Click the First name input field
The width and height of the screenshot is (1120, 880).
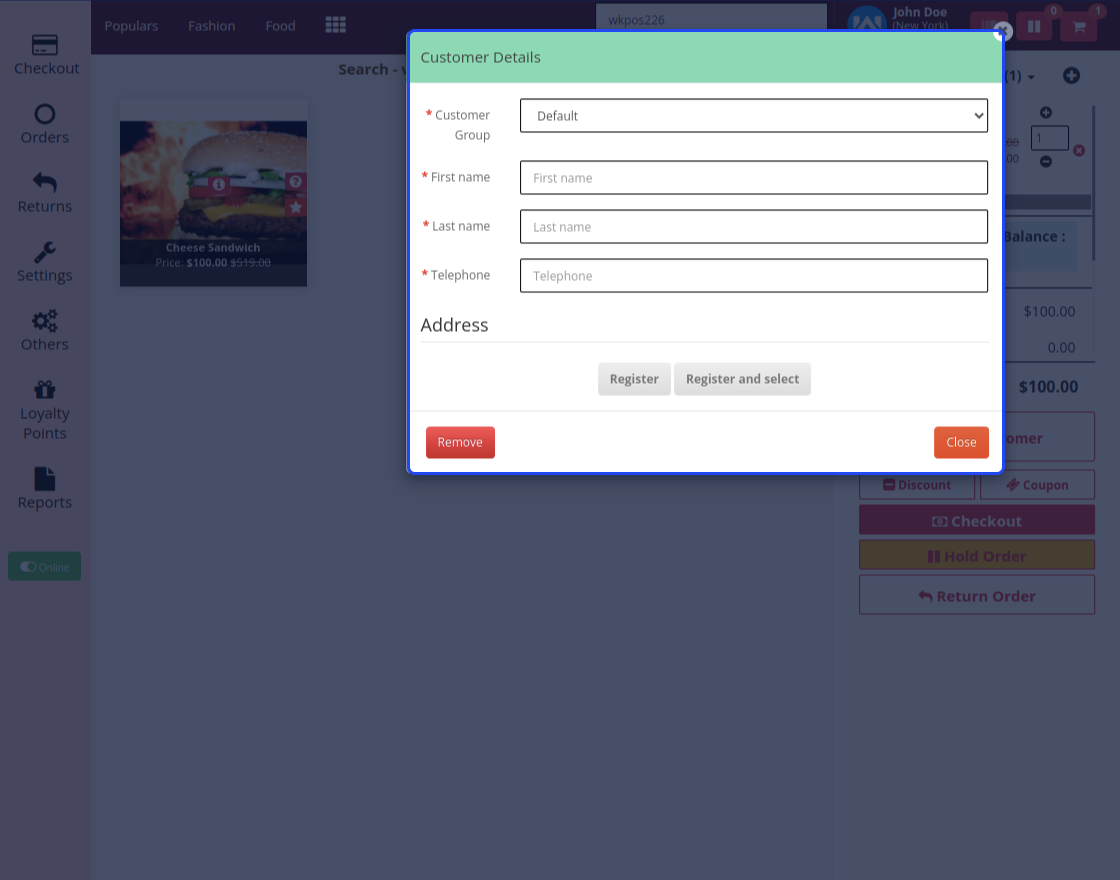click(753, 177)
